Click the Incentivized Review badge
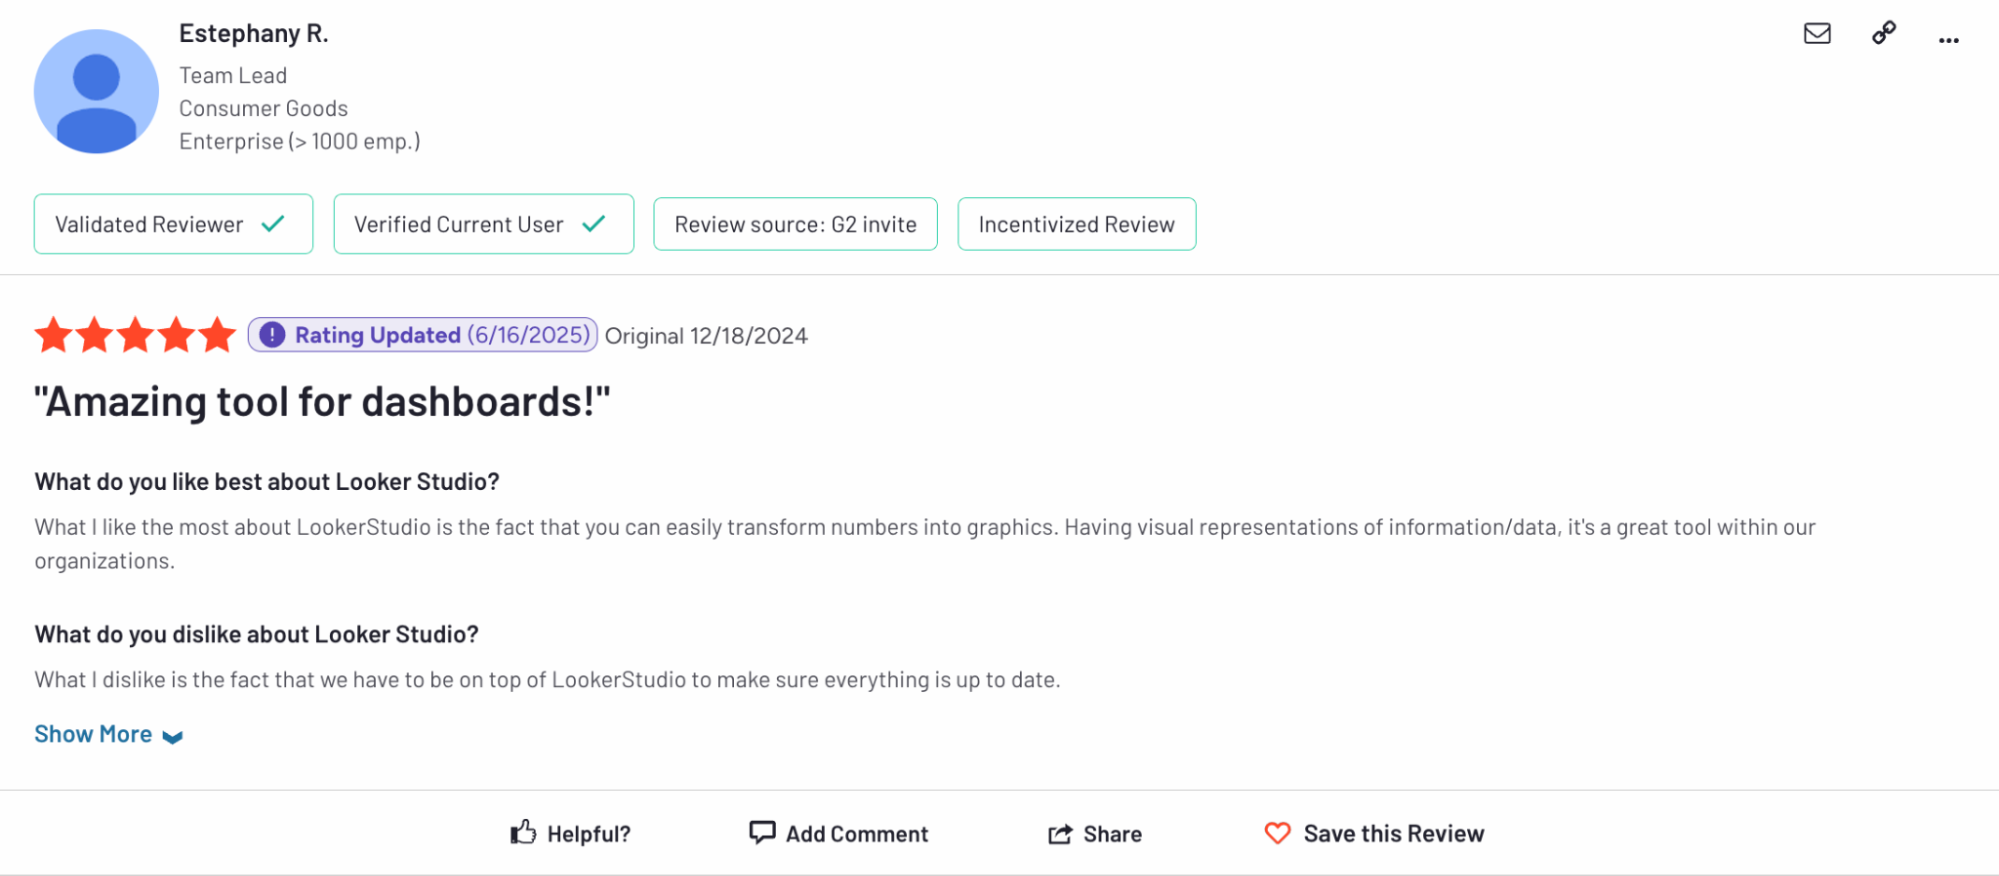Screen dimensions: 1999x876 tap(1077, 224)
